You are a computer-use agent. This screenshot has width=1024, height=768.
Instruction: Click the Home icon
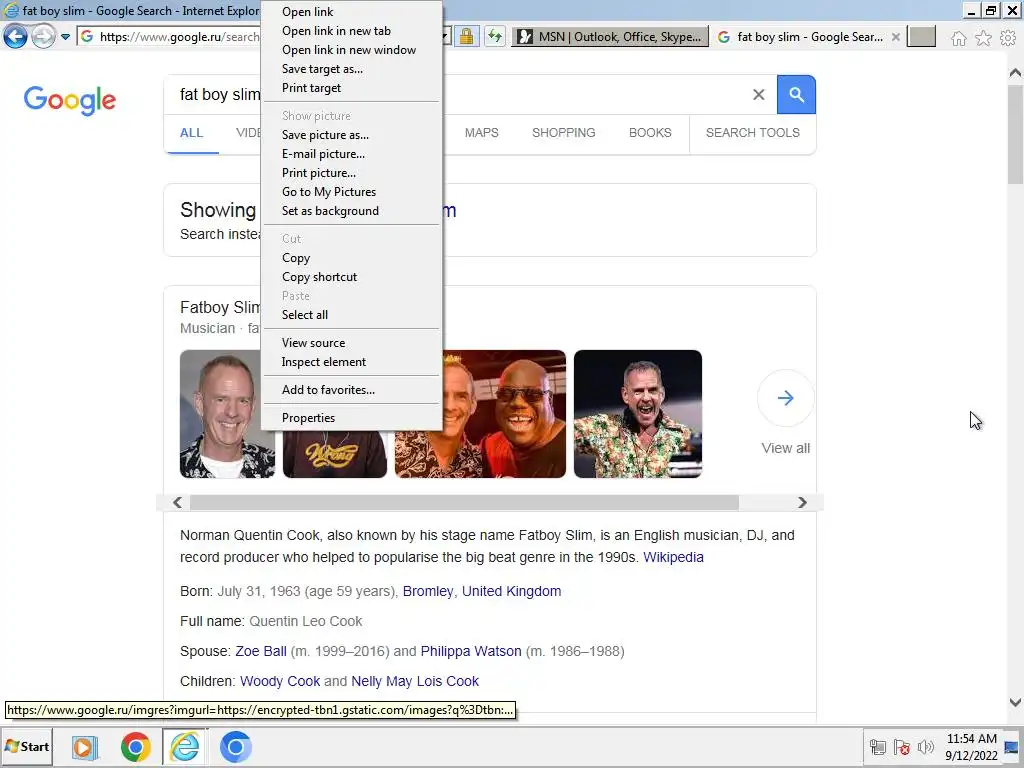click(959, 39)
